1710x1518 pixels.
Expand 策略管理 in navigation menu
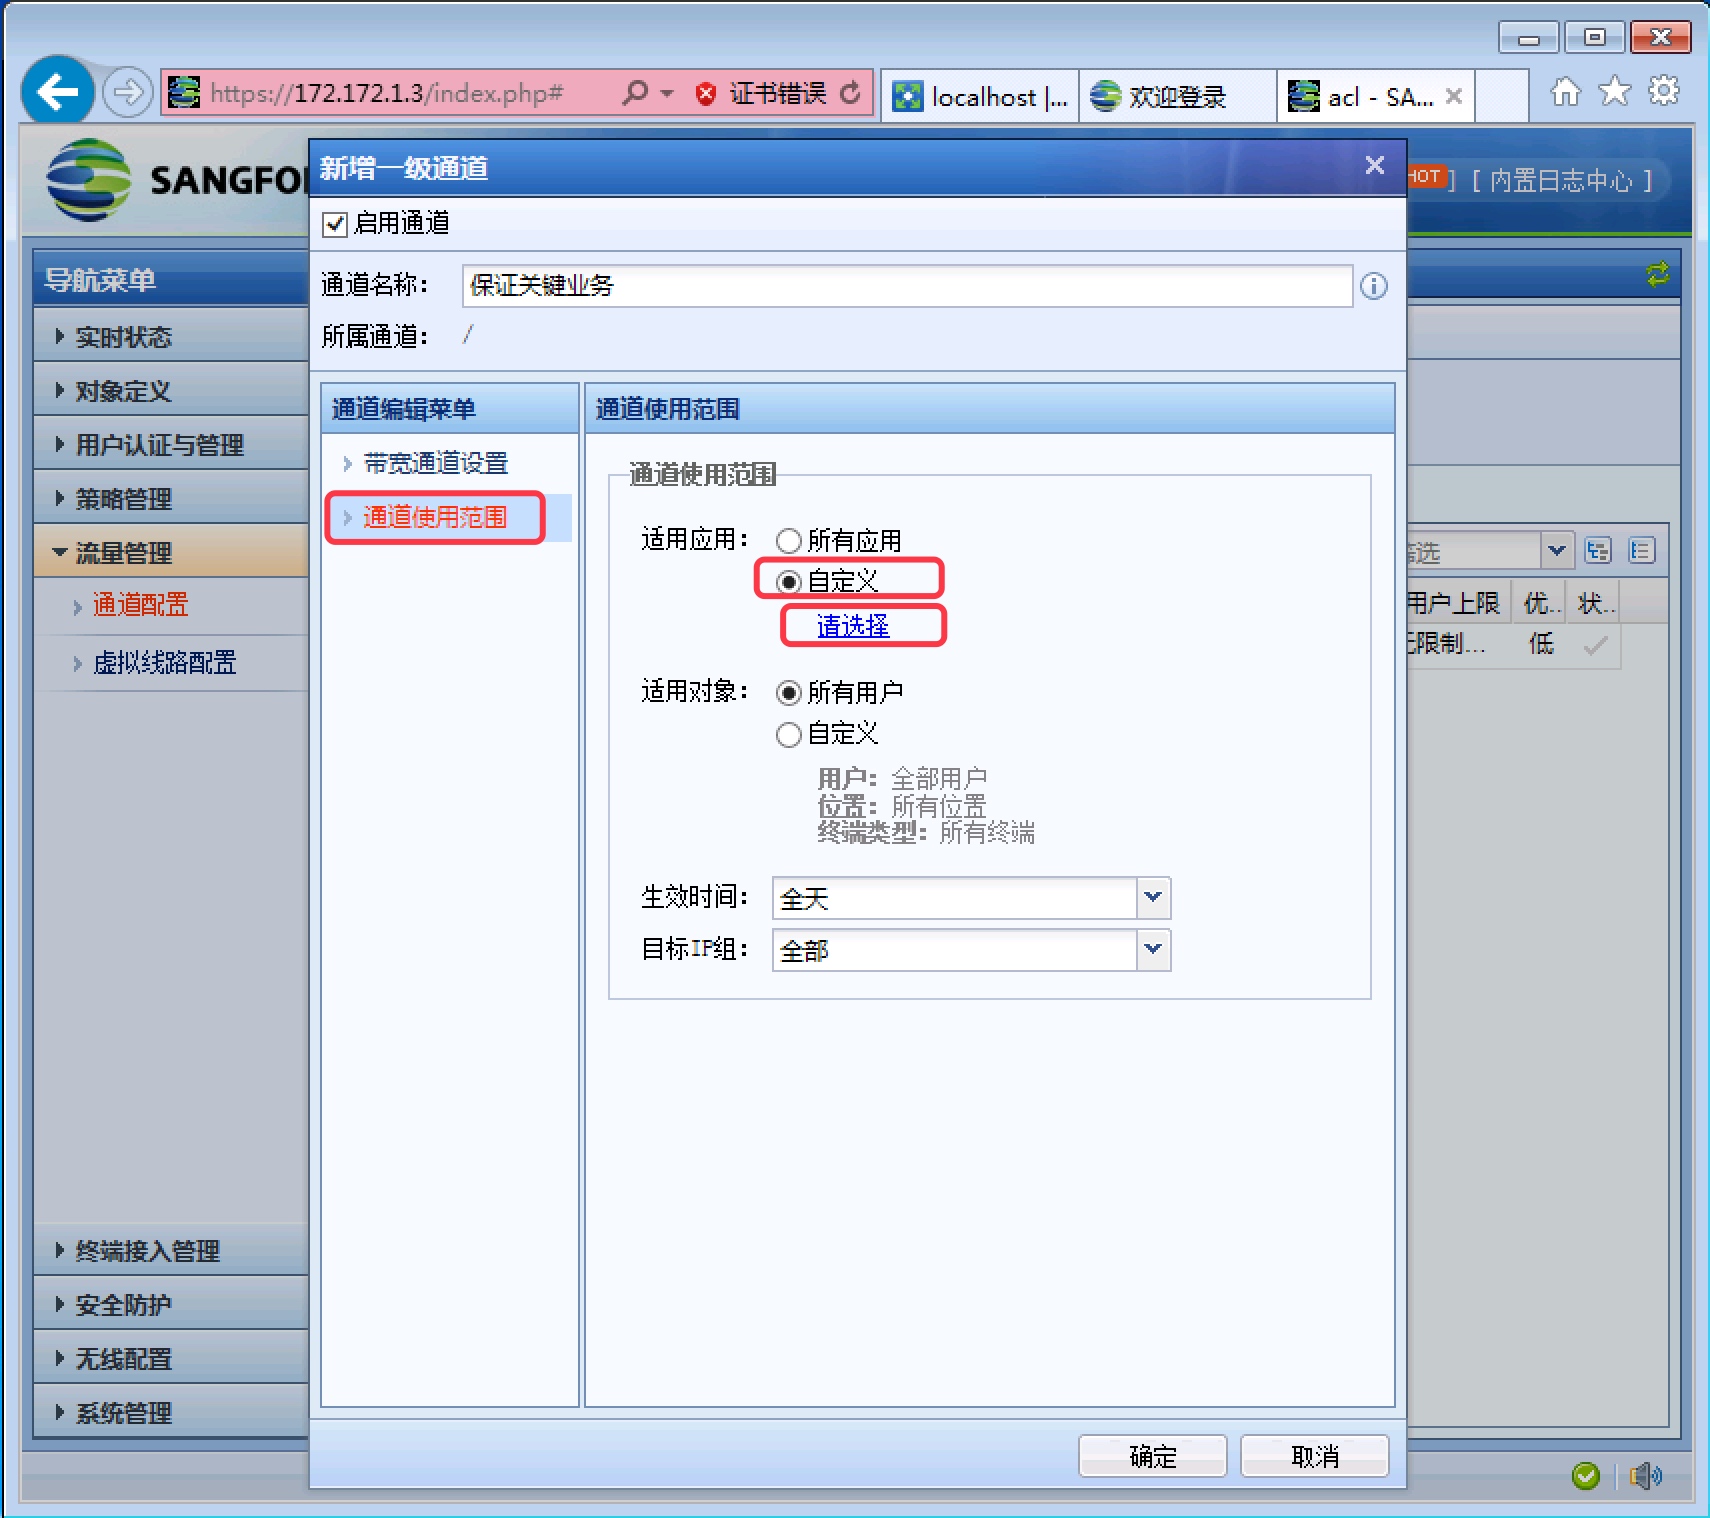point(170,499)
